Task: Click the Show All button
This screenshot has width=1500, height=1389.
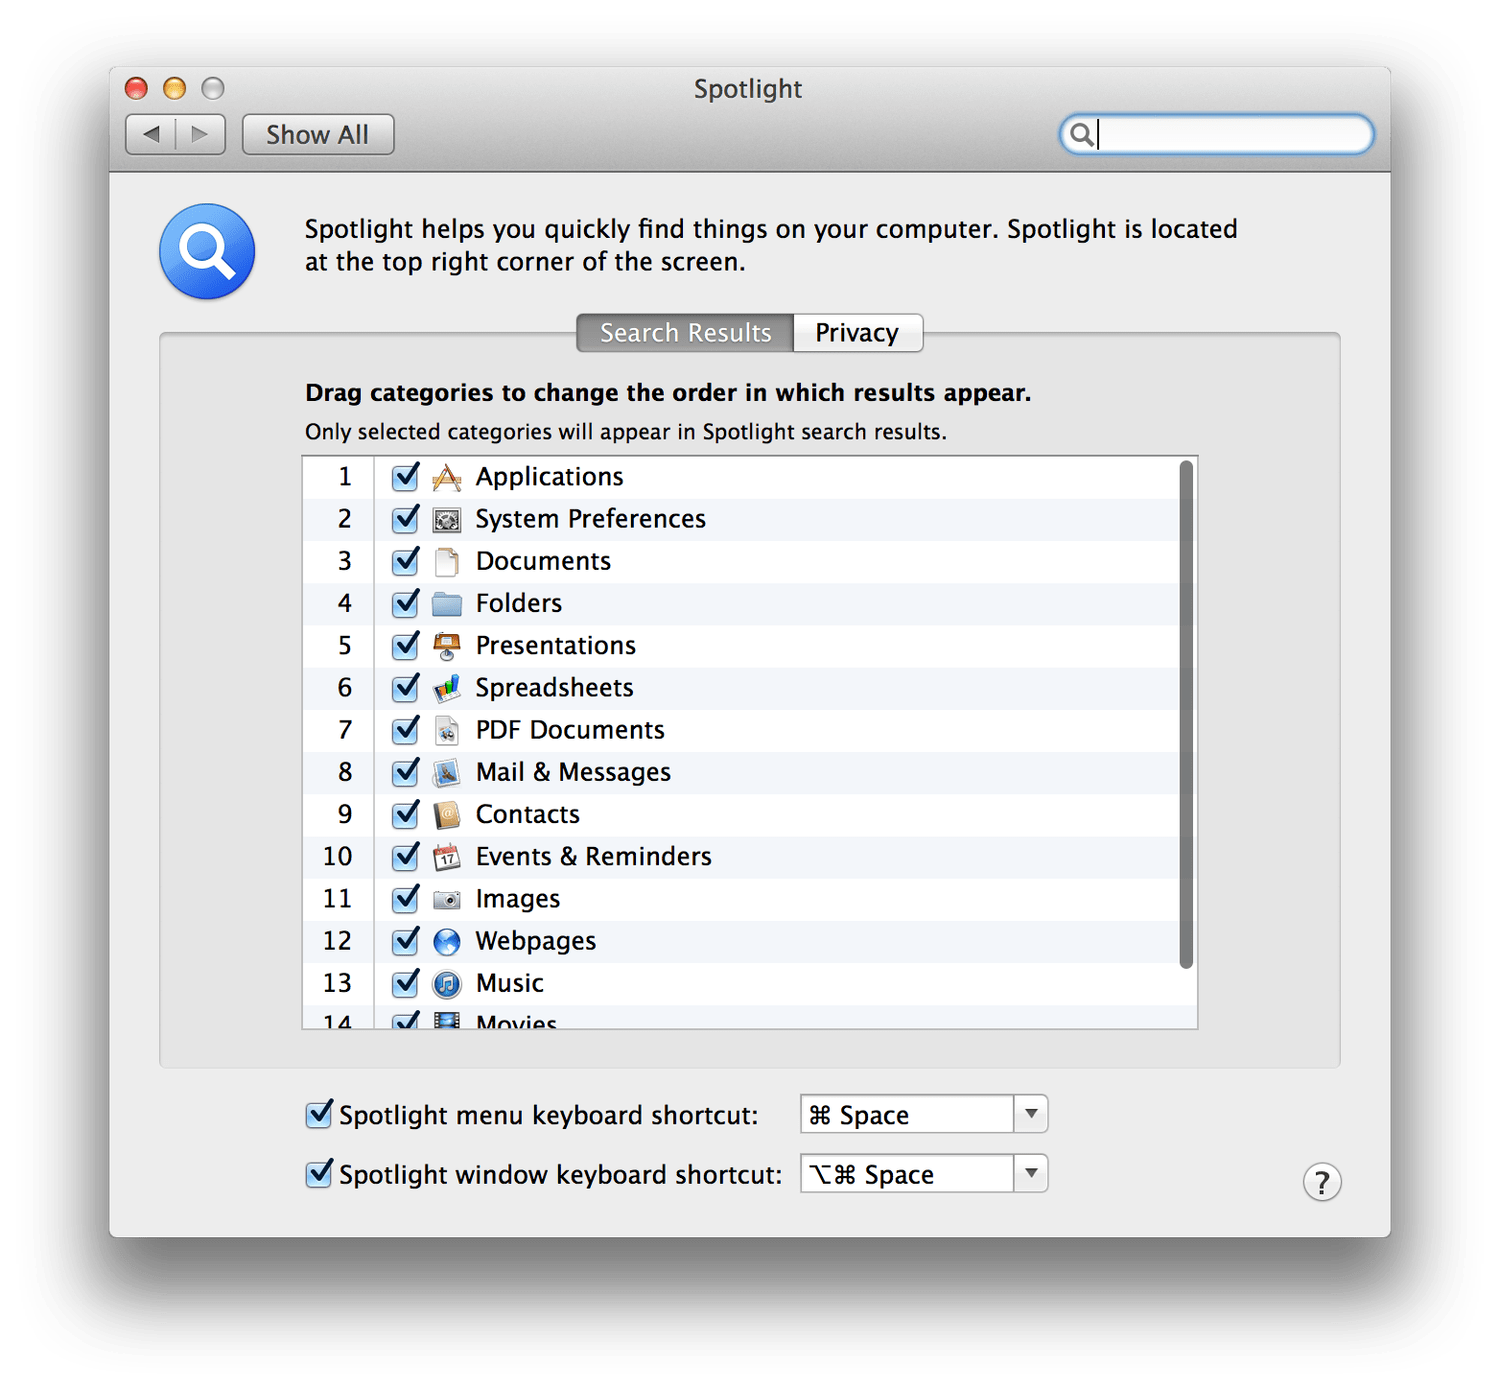Action: 318,134
